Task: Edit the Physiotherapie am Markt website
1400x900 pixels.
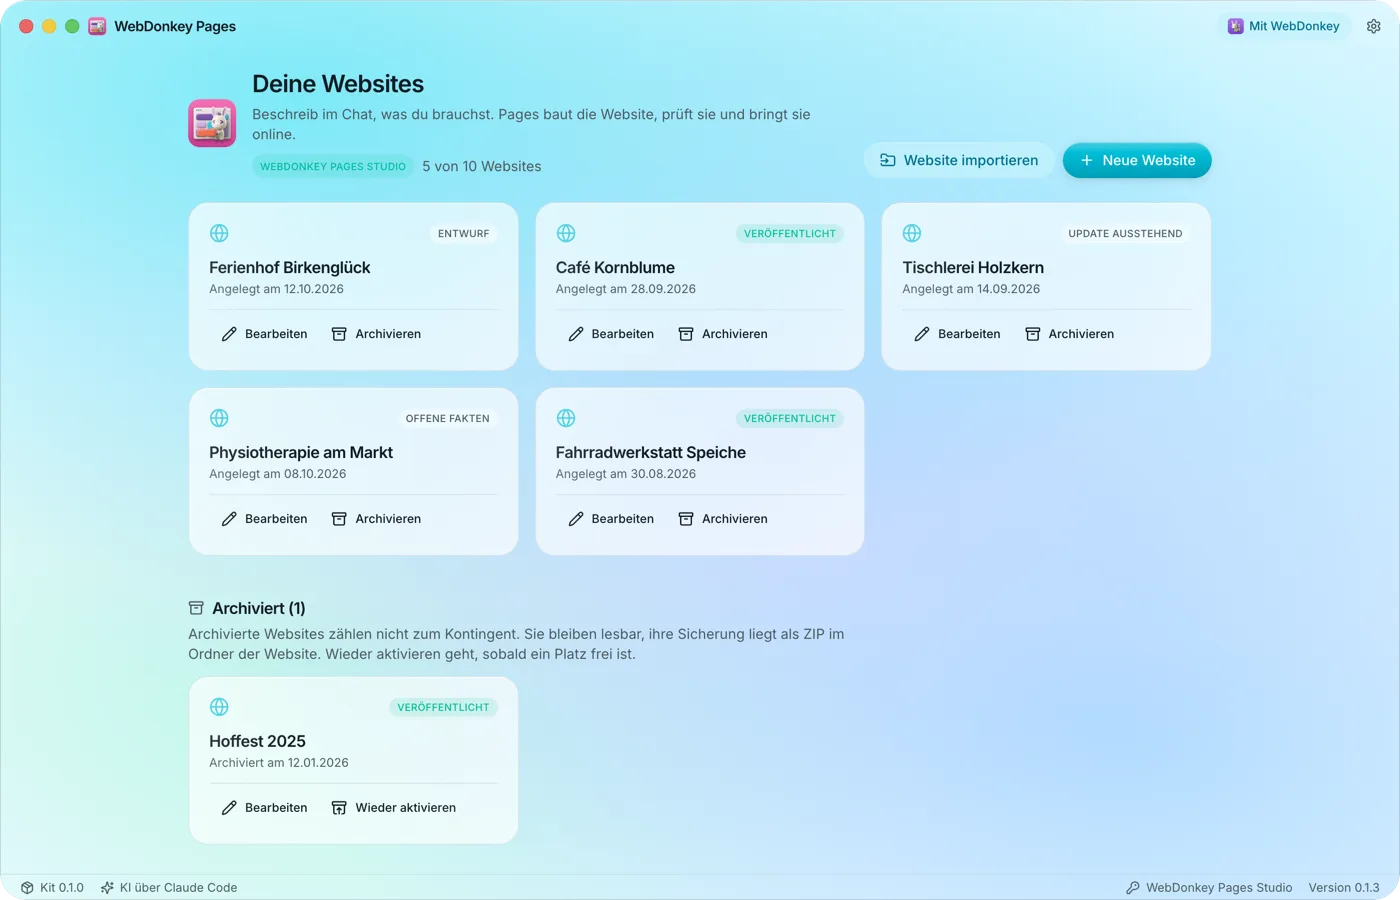Action: coord(264,519)
